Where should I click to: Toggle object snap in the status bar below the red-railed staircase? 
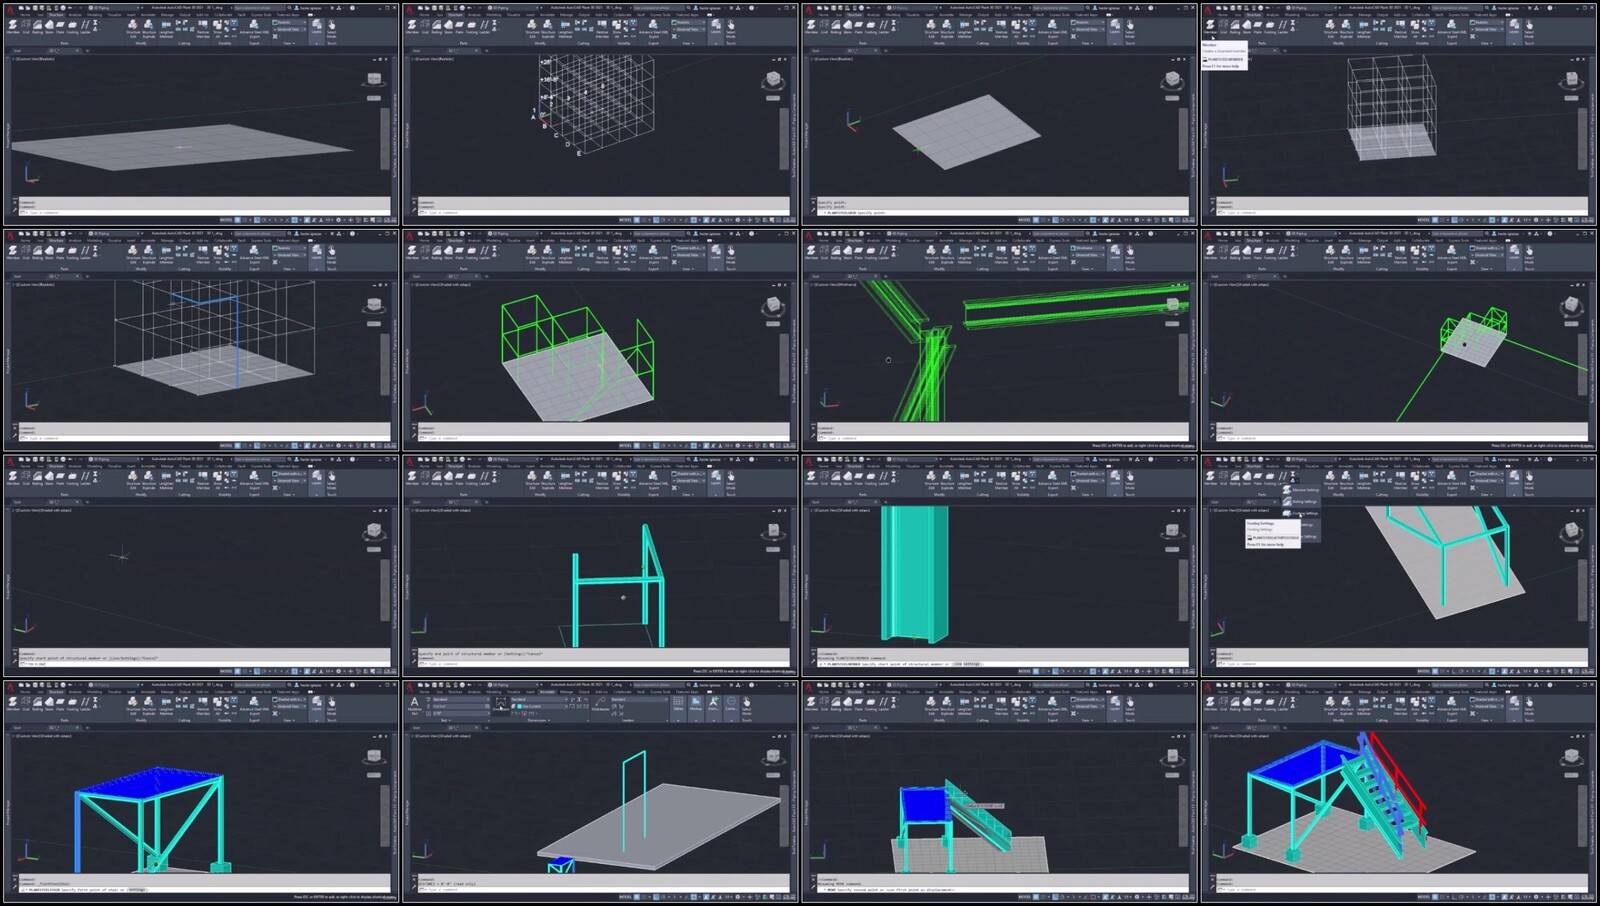(x=1490, y=896)
